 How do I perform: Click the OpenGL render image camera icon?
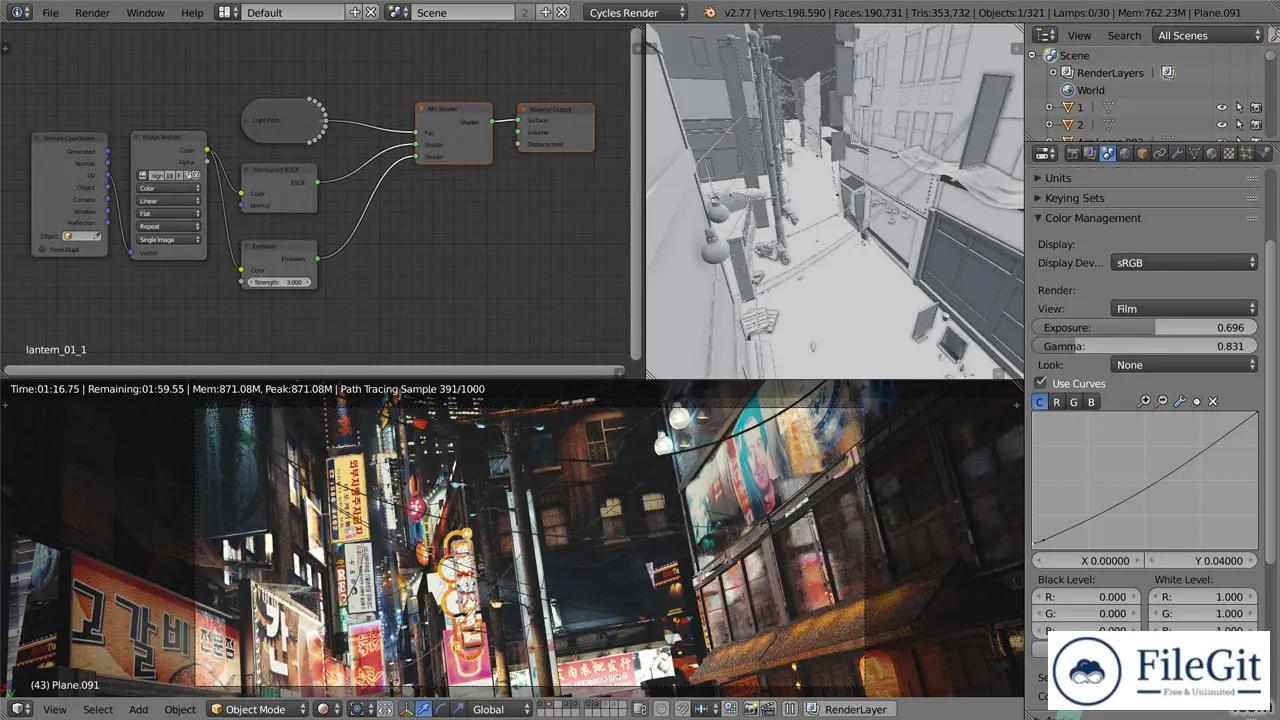coord(751,709)
